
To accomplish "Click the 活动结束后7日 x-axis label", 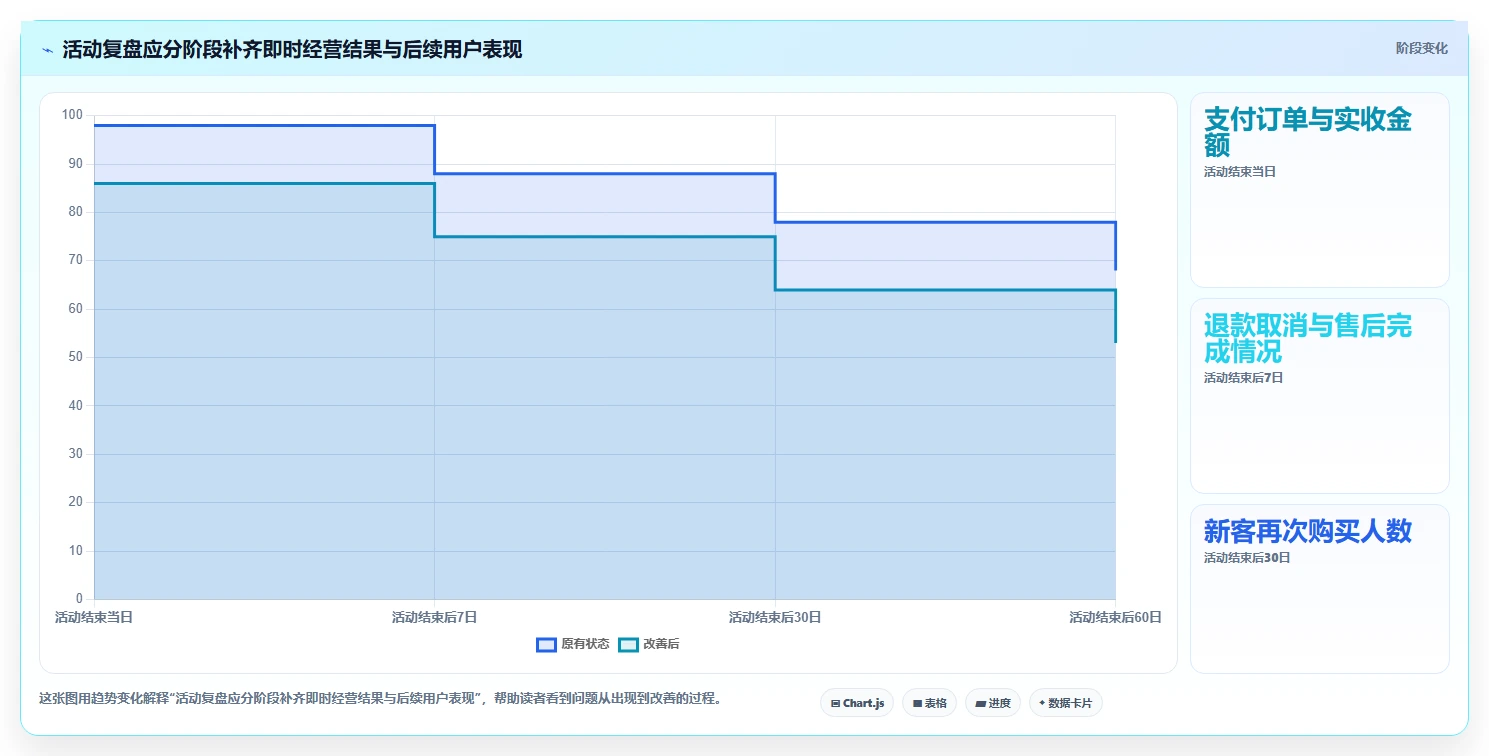I will 434,617.
